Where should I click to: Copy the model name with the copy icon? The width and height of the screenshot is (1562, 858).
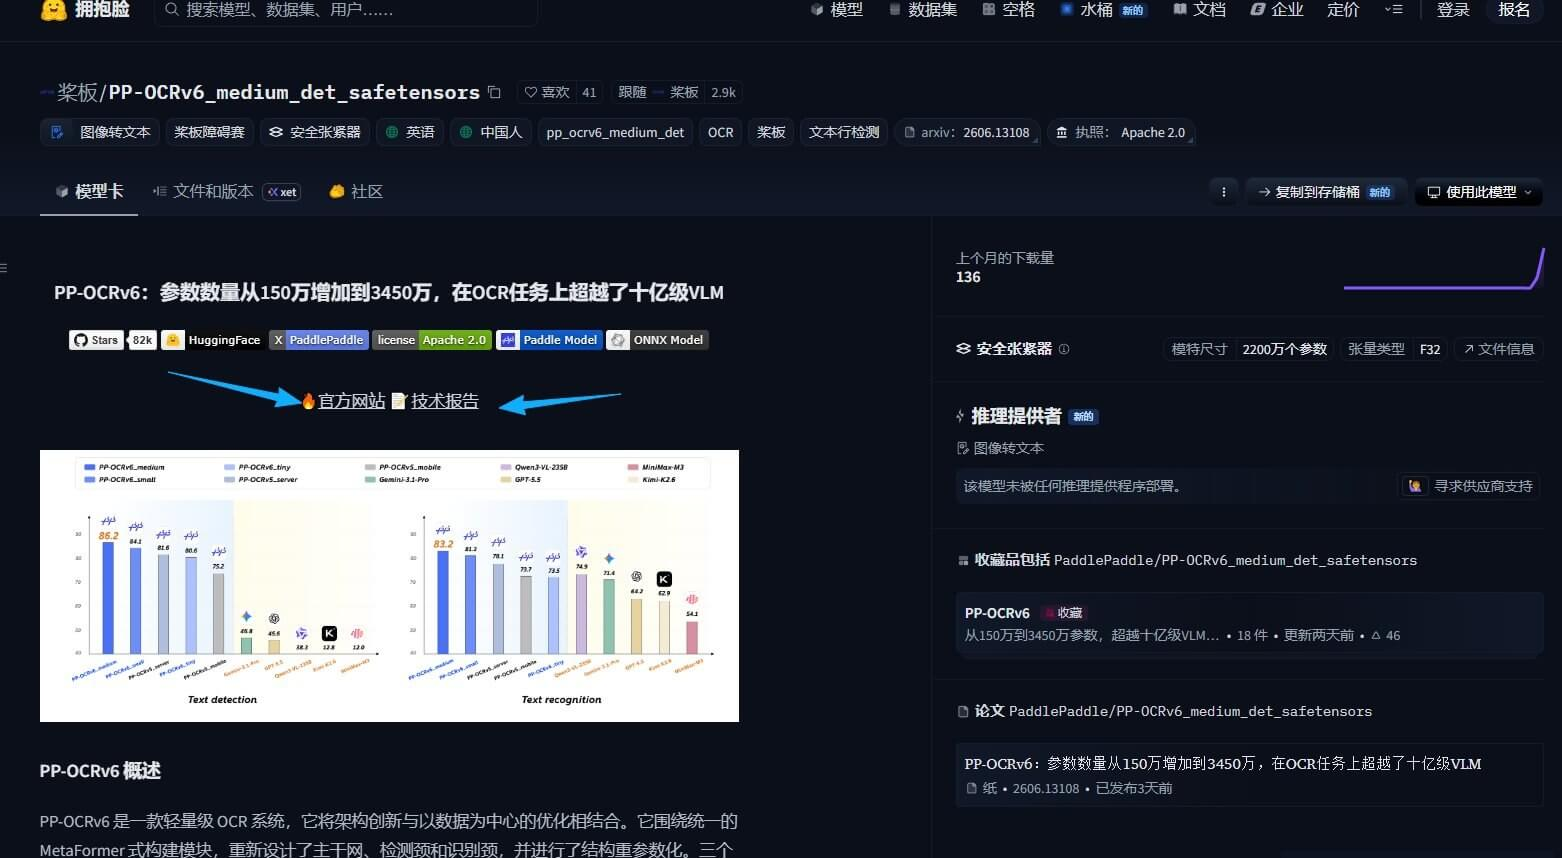pyautogui.click(x=494, y=92)
